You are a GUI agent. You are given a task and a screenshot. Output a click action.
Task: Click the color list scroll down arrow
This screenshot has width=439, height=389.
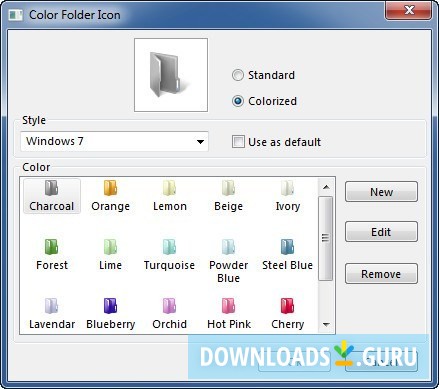point(326,324)
